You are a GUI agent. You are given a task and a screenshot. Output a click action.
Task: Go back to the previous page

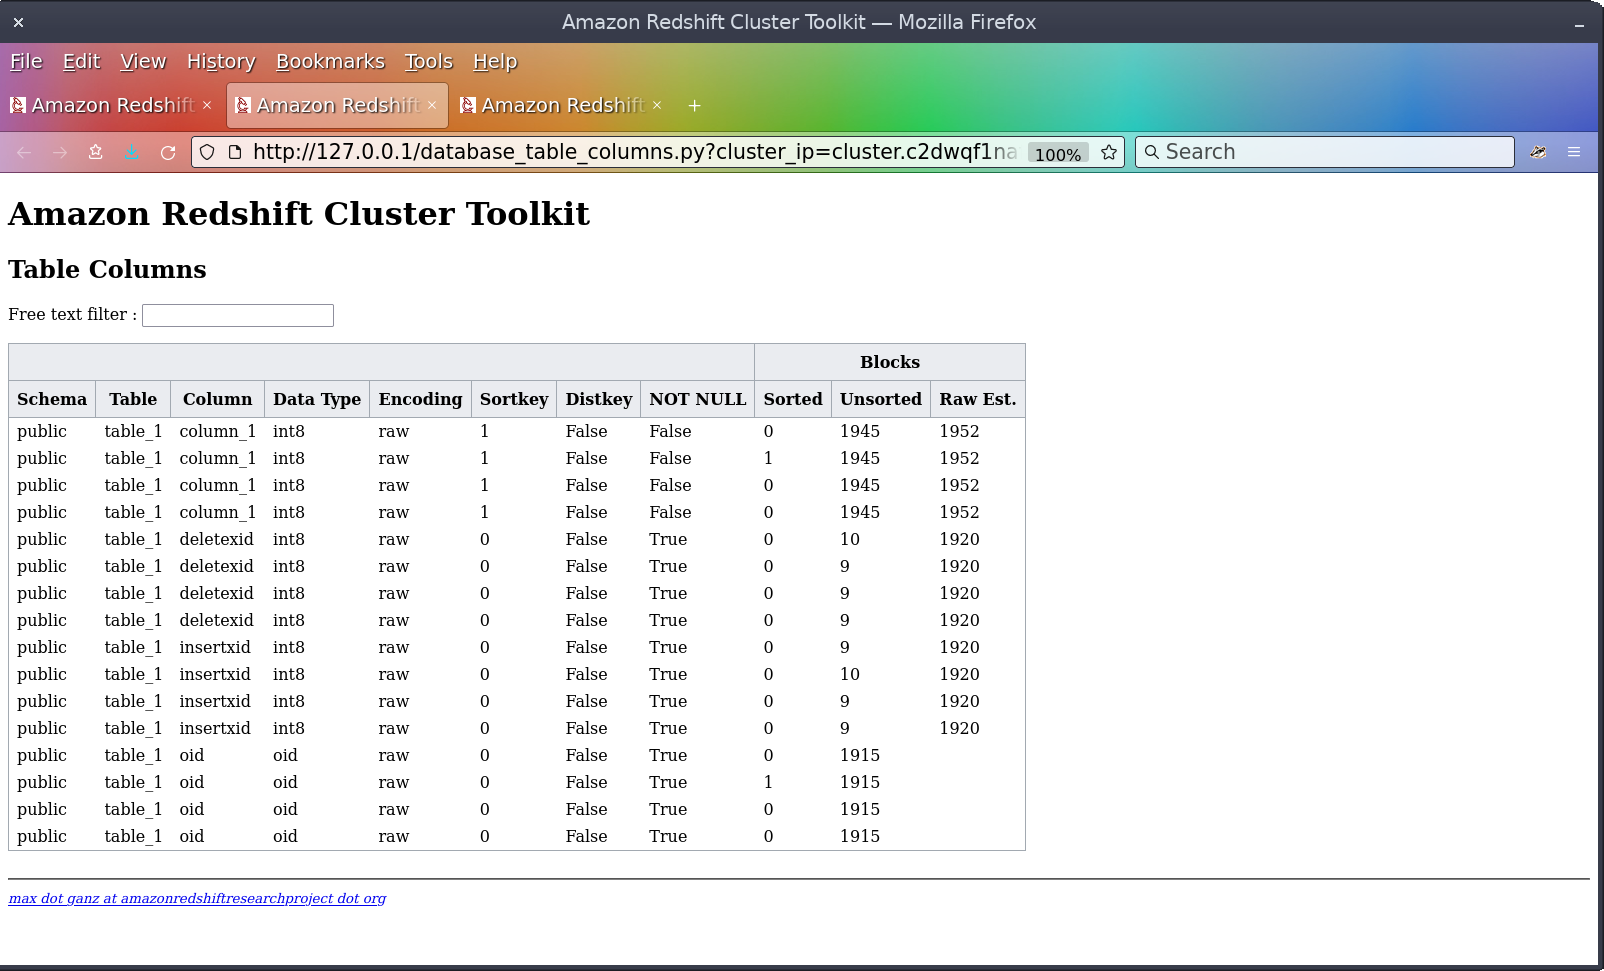(24, 152)
